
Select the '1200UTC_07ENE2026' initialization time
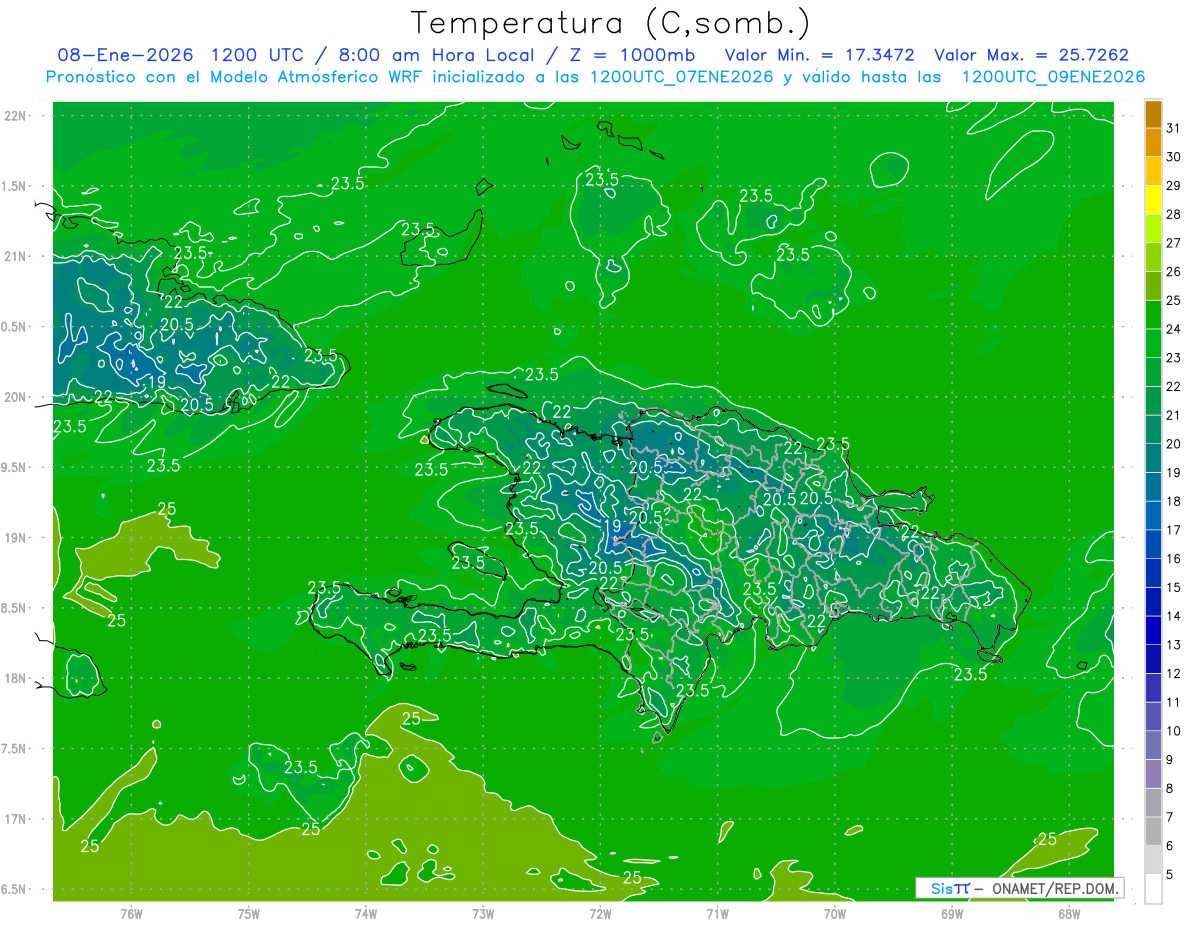(x=682, y=77)
